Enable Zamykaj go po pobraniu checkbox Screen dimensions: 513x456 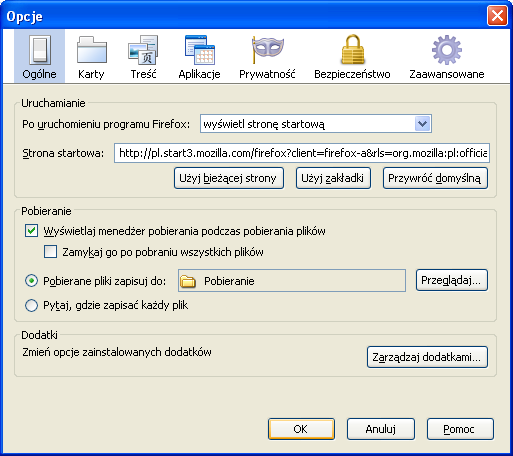[x=50, y=252]
